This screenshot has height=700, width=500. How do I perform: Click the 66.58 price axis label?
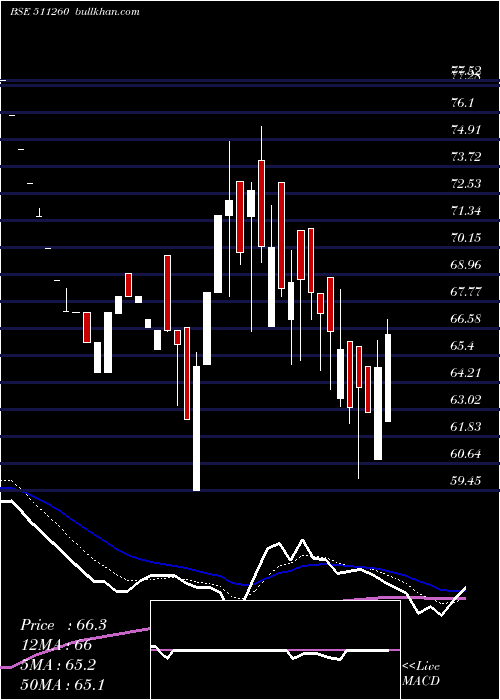pyautogui.click(x=466, y=319)
